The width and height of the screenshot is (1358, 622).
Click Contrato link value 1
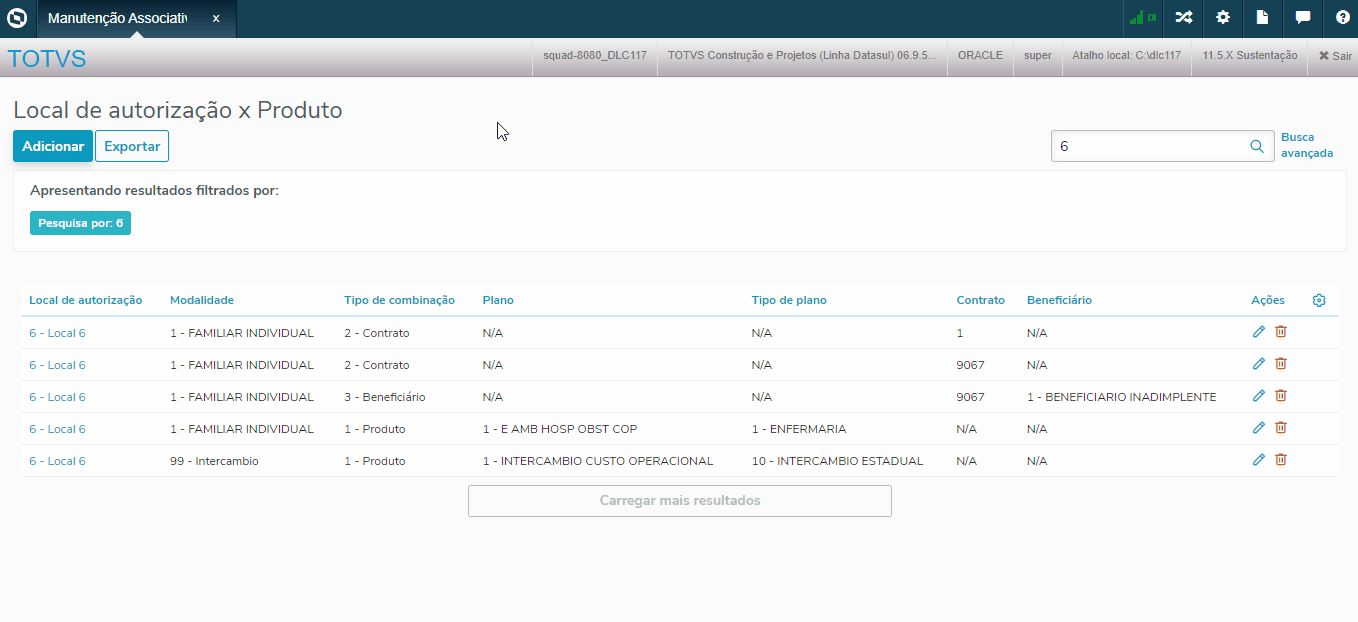[x=960, y=333]
